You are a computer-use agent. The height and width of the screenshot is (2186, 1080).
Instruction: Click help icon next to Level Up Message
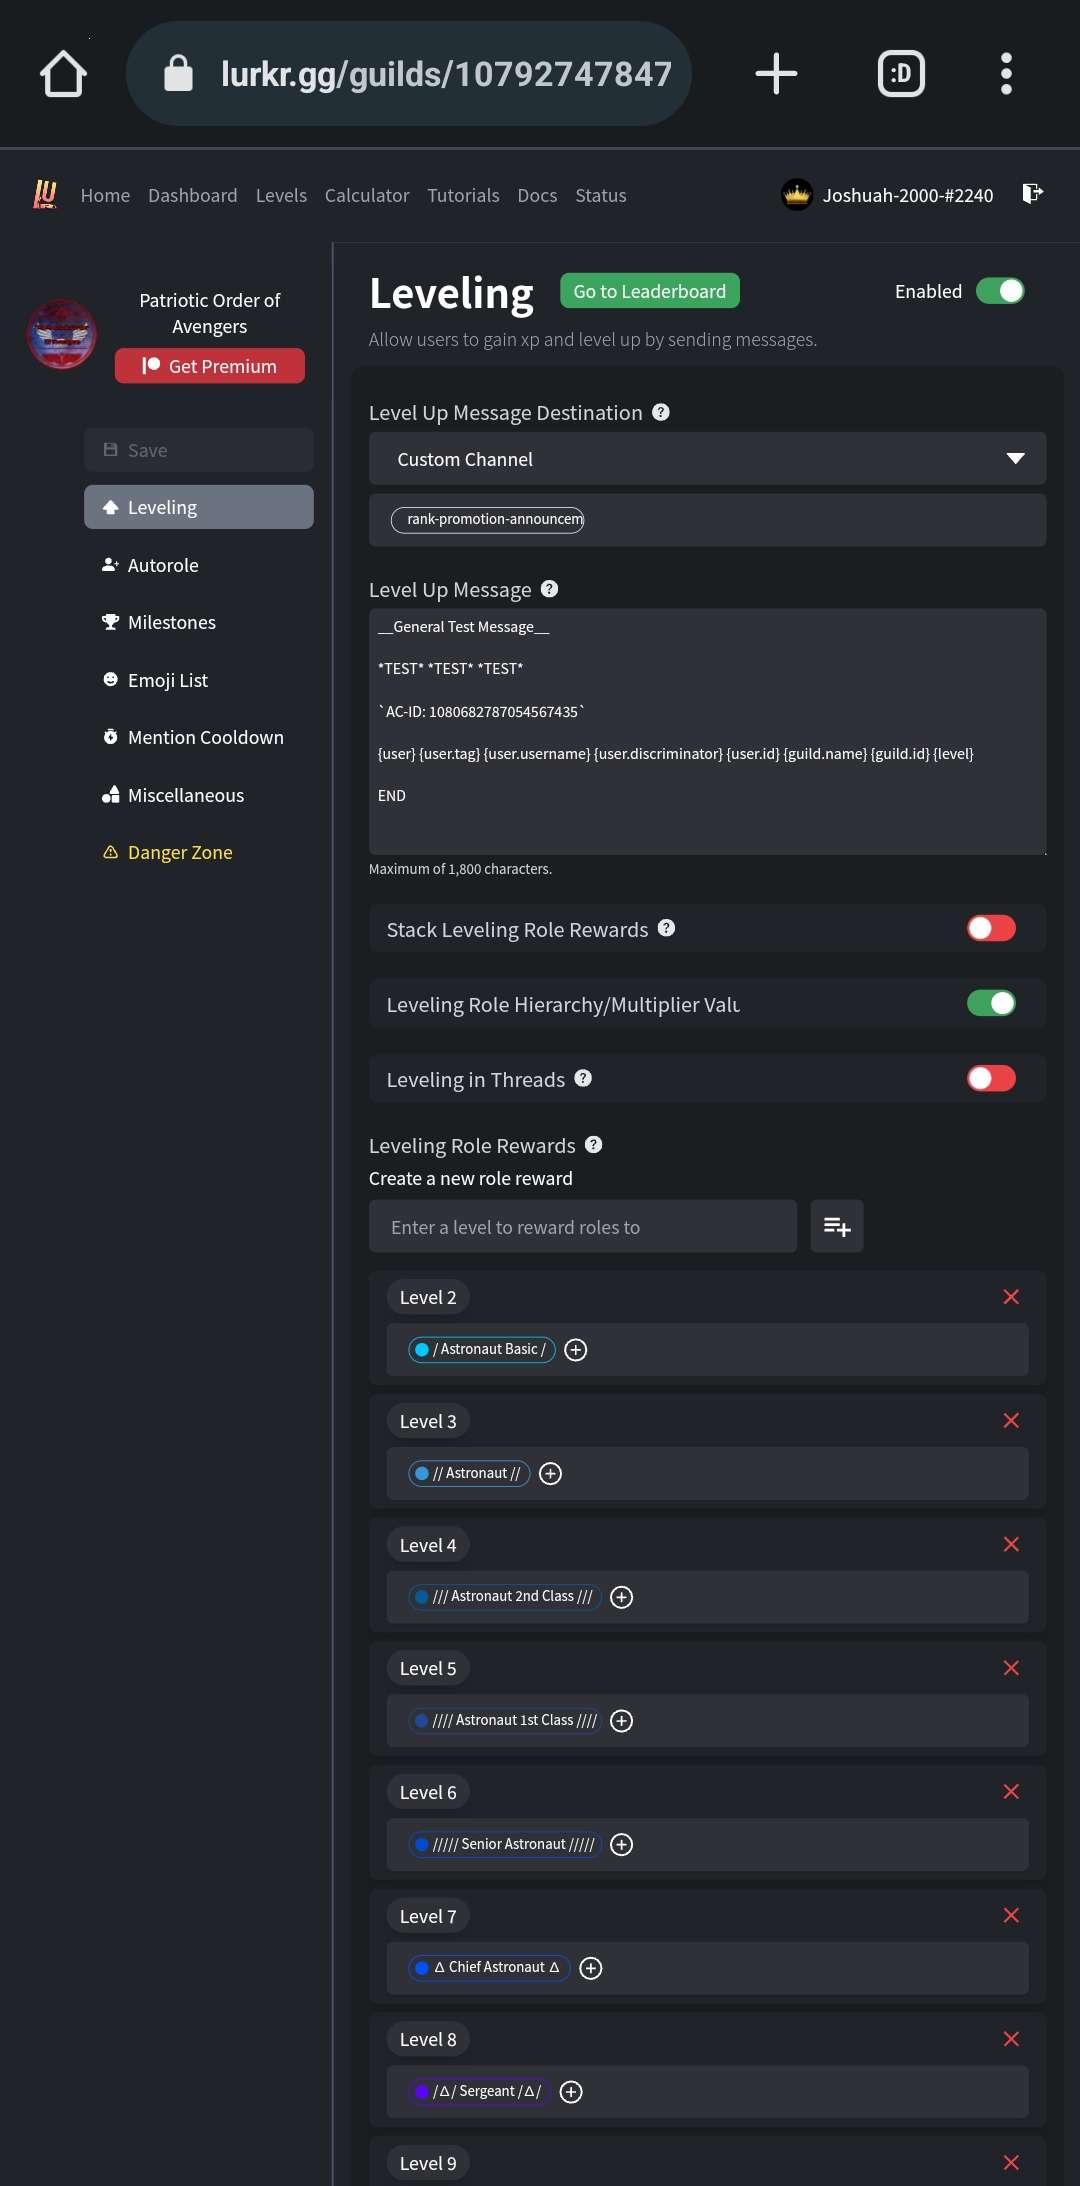(549, 589)
